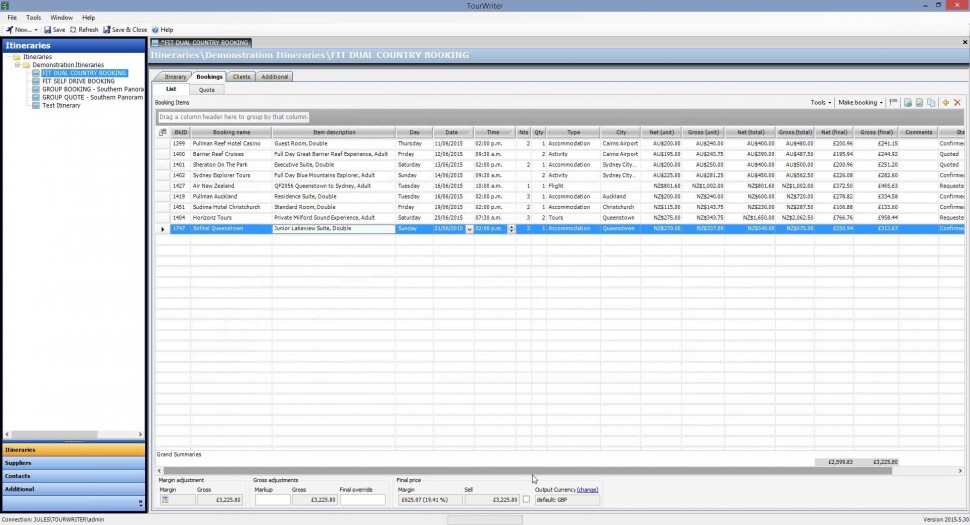
Task: Click the edit booking document icon
Action: [x=919, y=103]
